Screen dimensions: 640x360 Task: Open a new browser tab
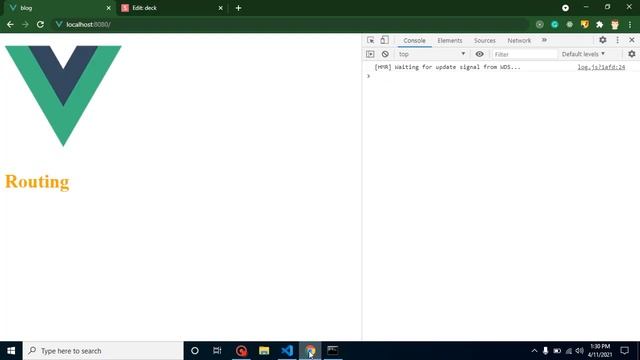pos(238,8)
